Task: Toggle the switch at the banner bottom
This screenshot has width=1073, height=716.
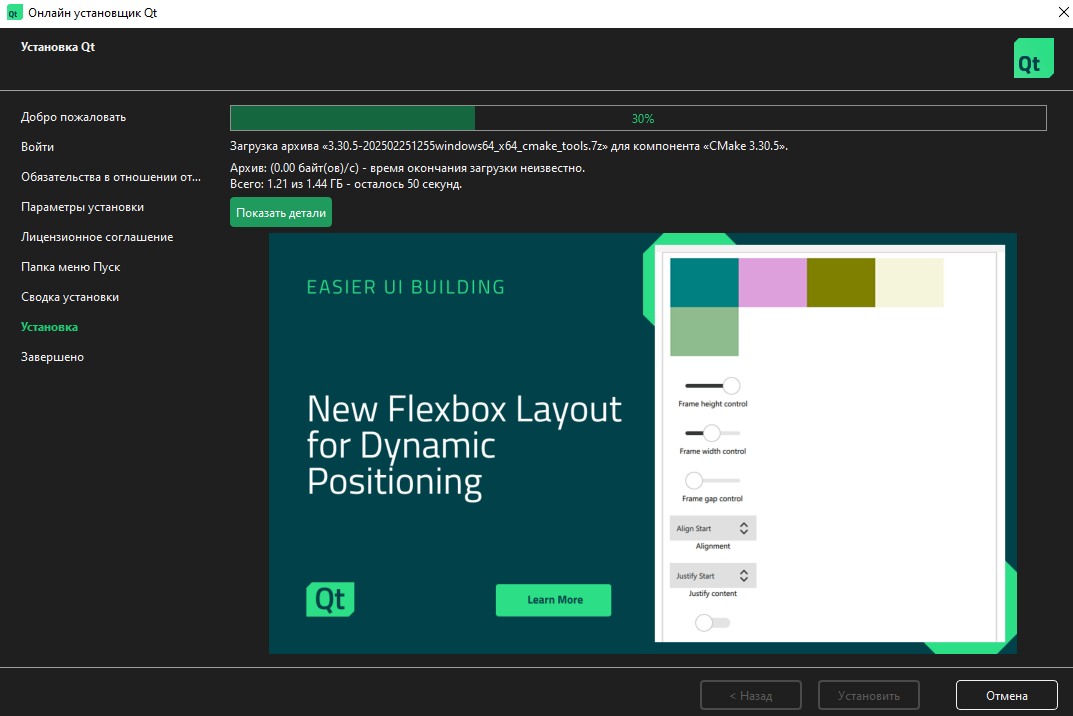Action: click(711, 623)
